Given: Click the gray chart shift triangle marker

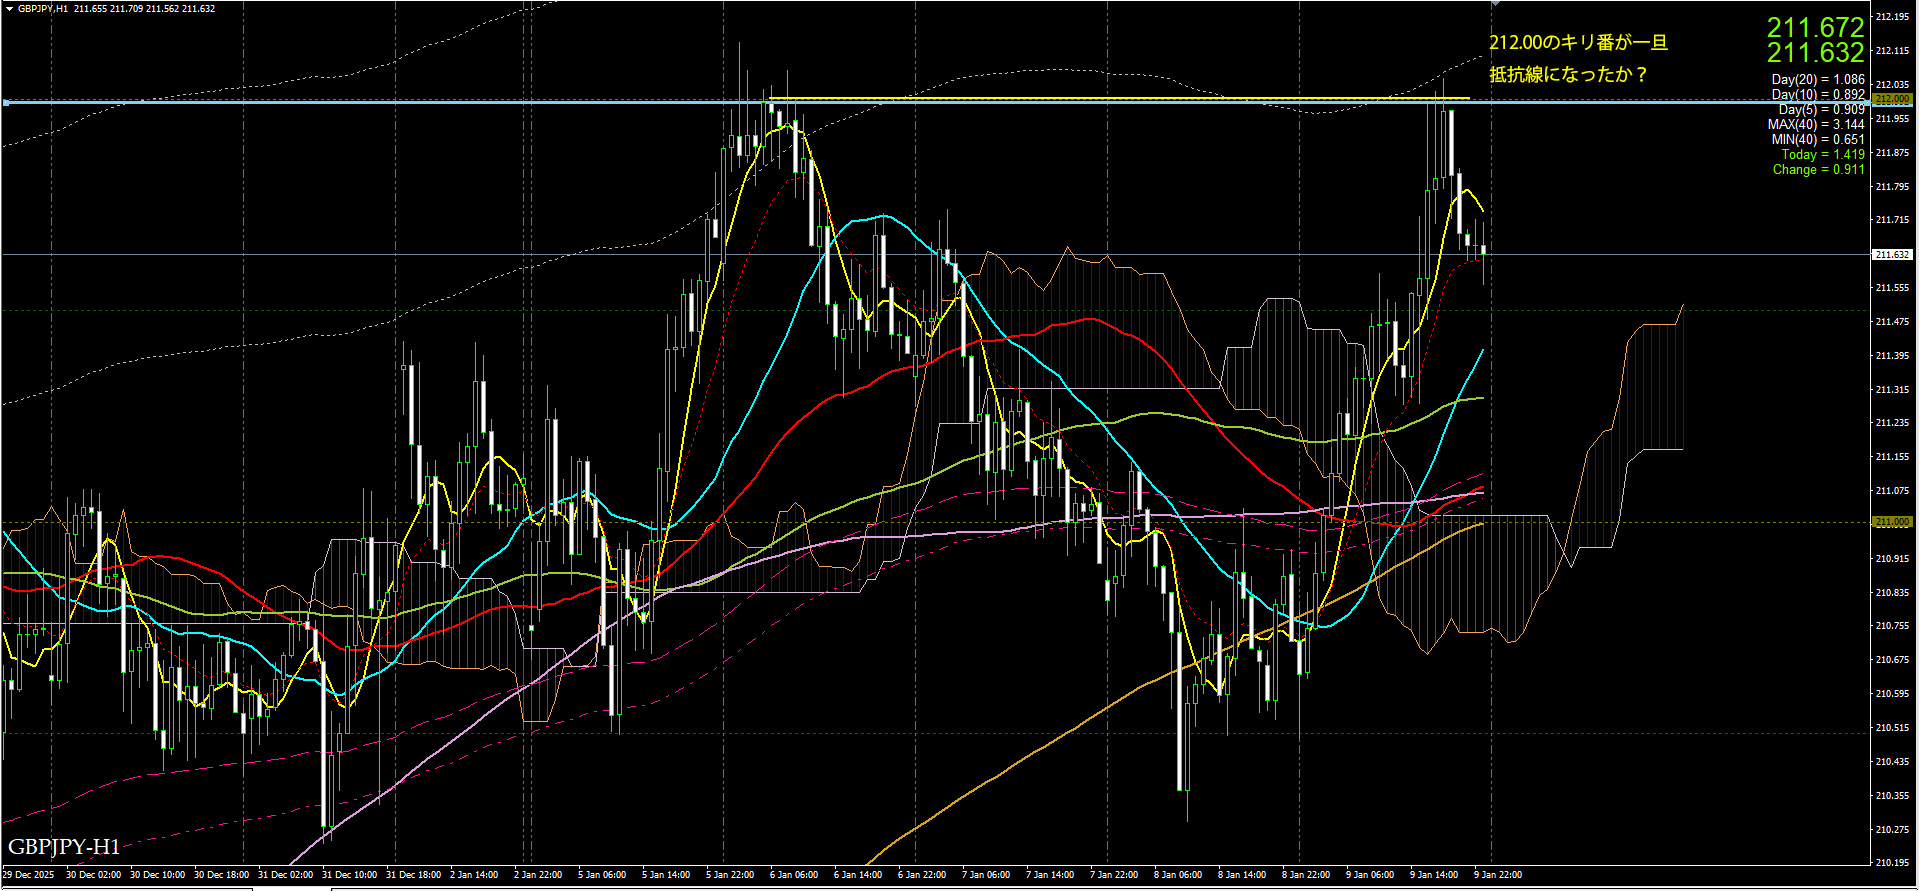Looking at the screenshot, I should coord(1495,4).
